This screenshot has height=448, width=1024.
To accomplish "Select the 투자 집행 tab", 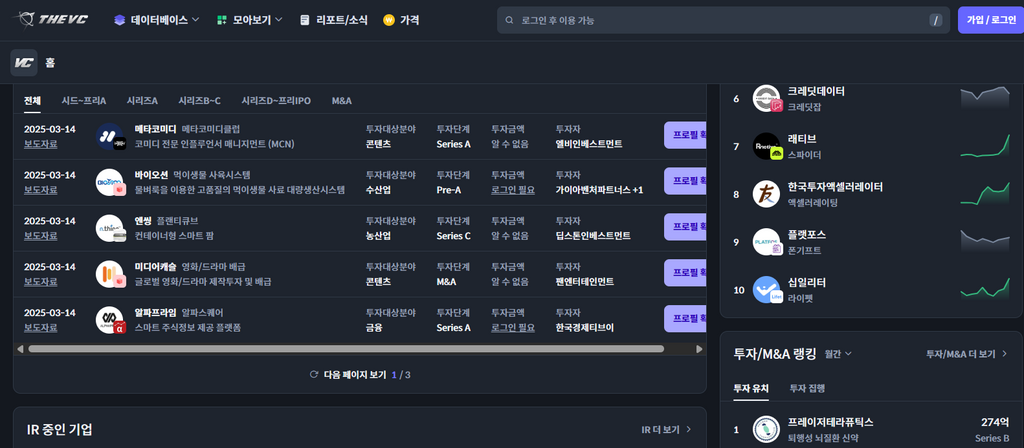I will point(807,388).
